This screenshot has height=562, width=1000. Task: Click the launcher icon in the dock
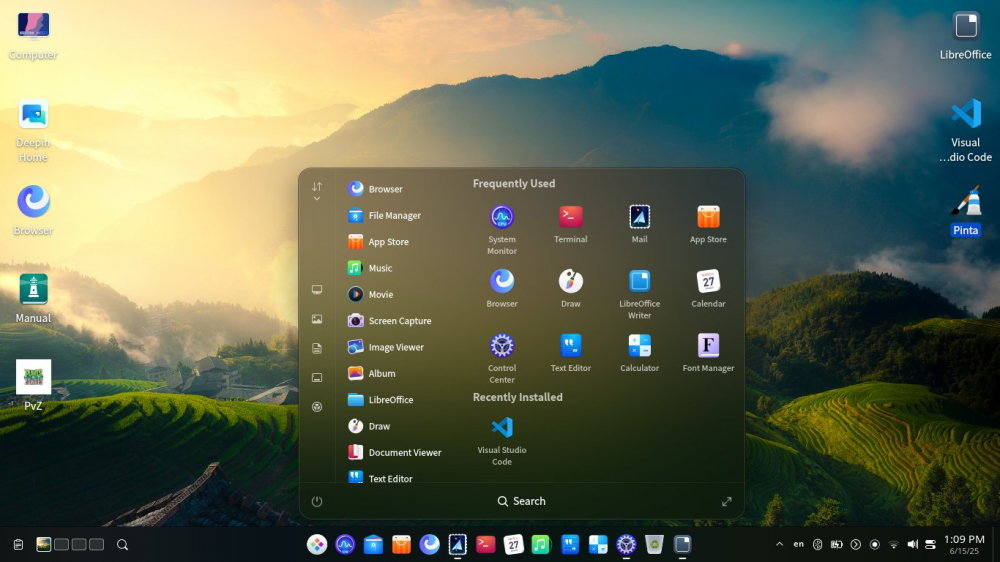coord(317,544)
